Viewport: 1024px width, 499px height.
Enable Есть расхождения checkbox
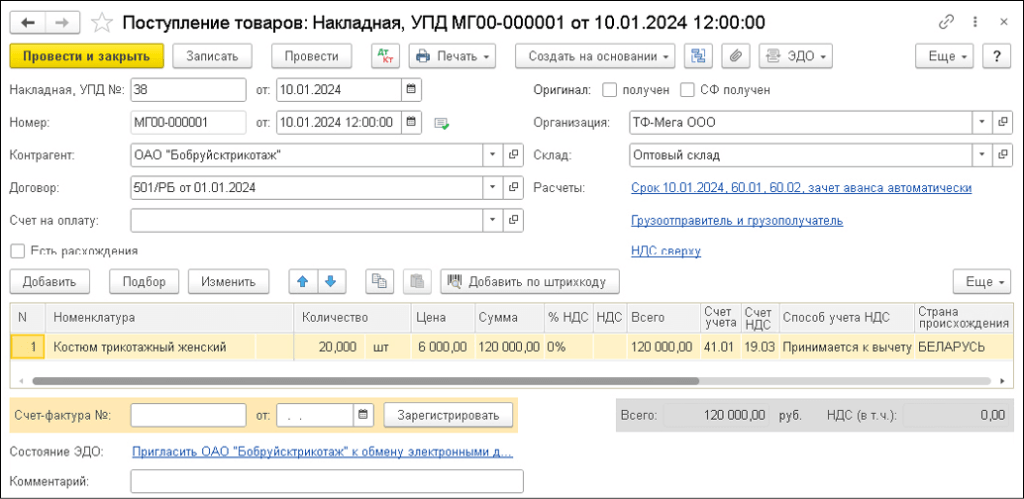tap(18, 251)
